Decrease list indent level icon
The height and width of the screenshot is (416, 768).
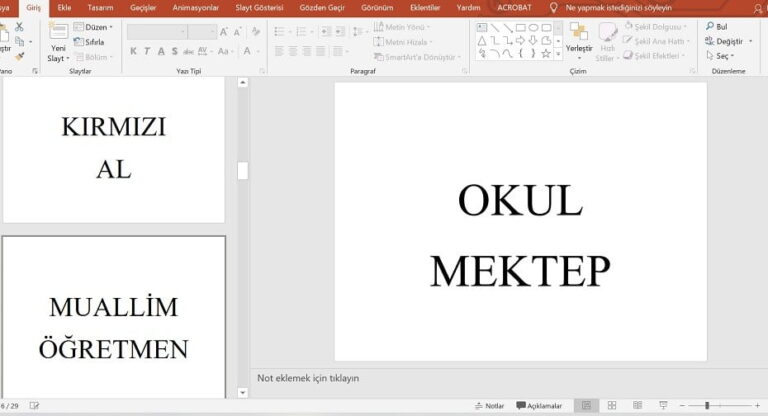(x=325, y=32)
